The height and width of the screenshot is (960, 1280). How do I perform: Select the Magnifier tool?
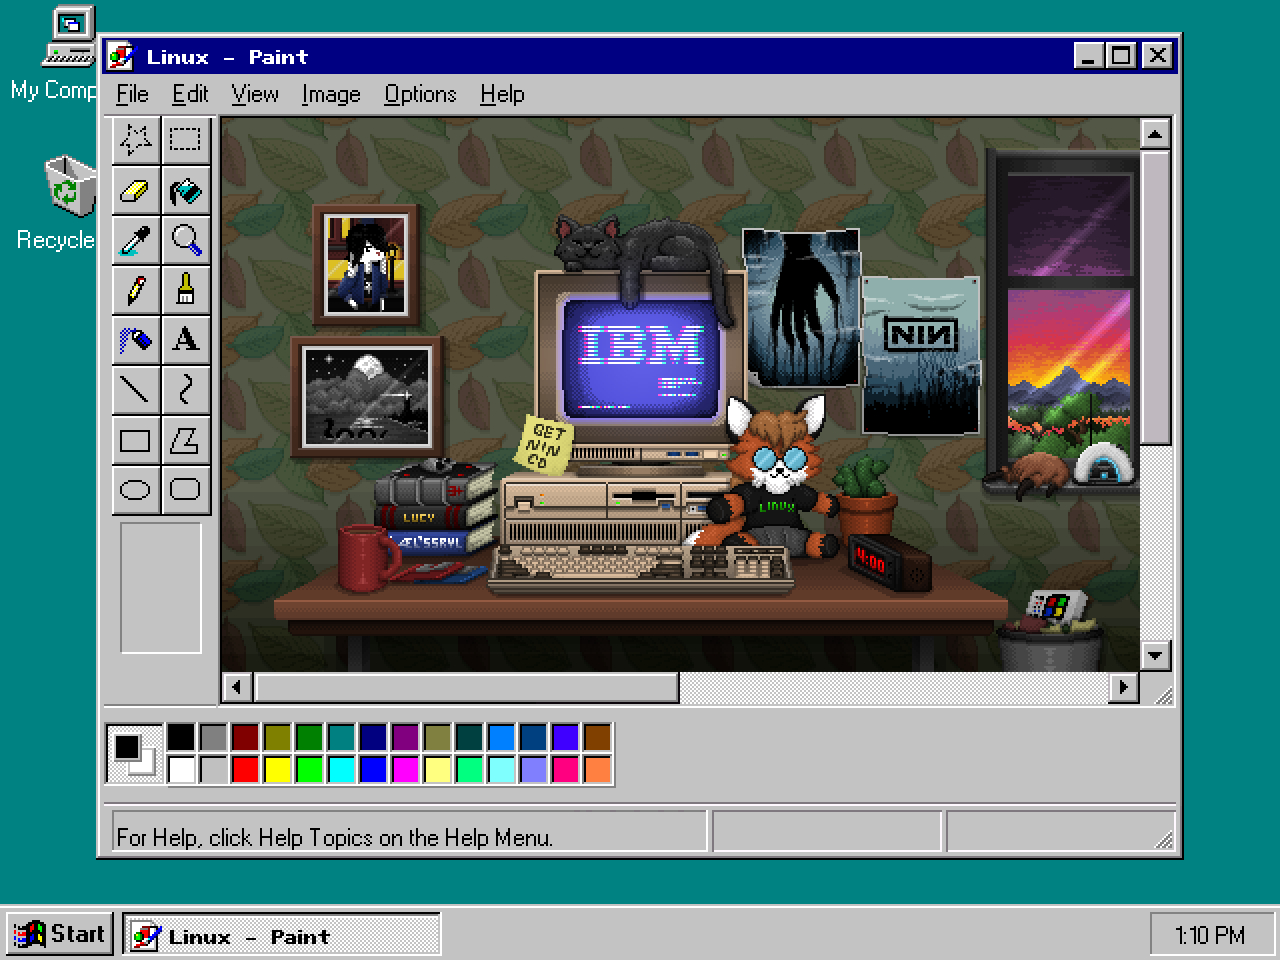click(185, 240)
